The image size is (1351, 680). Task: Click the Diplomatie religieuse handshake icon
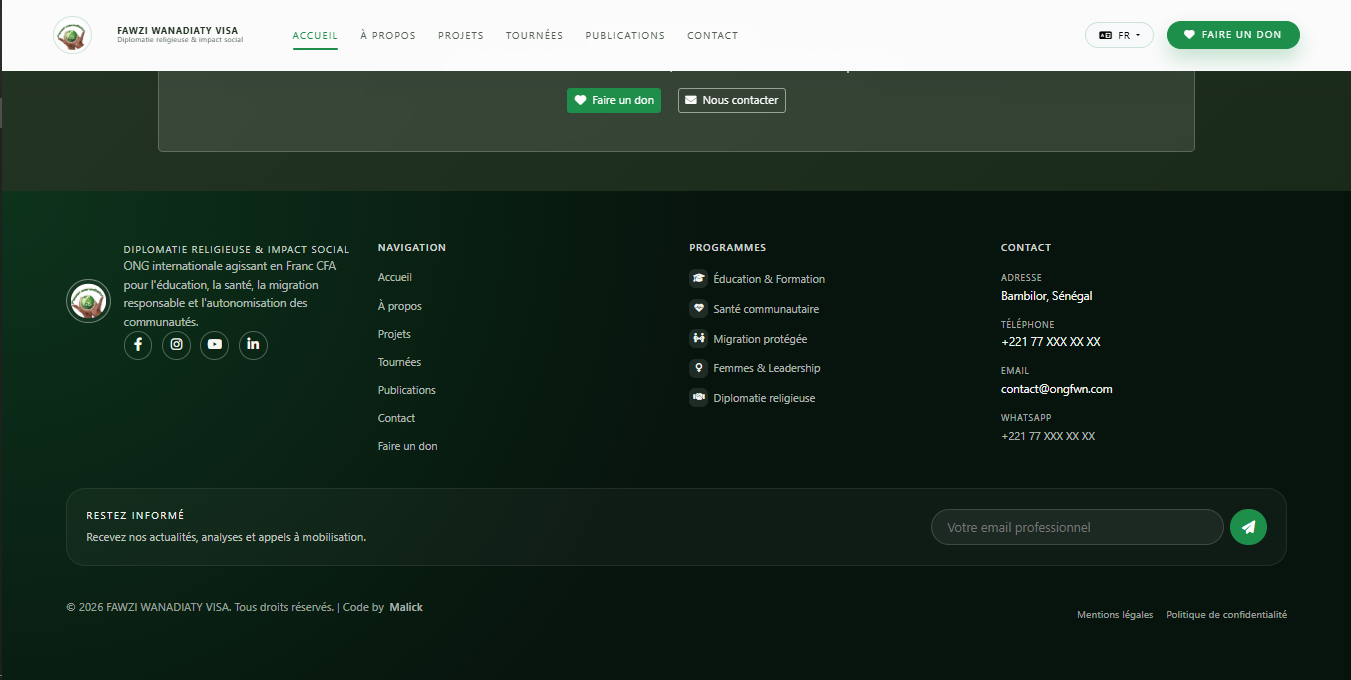coord(699,398)
